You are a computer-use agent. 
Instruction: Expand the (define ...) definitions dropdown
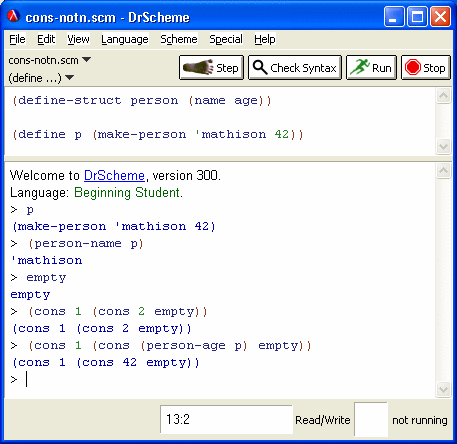point(41,78)
